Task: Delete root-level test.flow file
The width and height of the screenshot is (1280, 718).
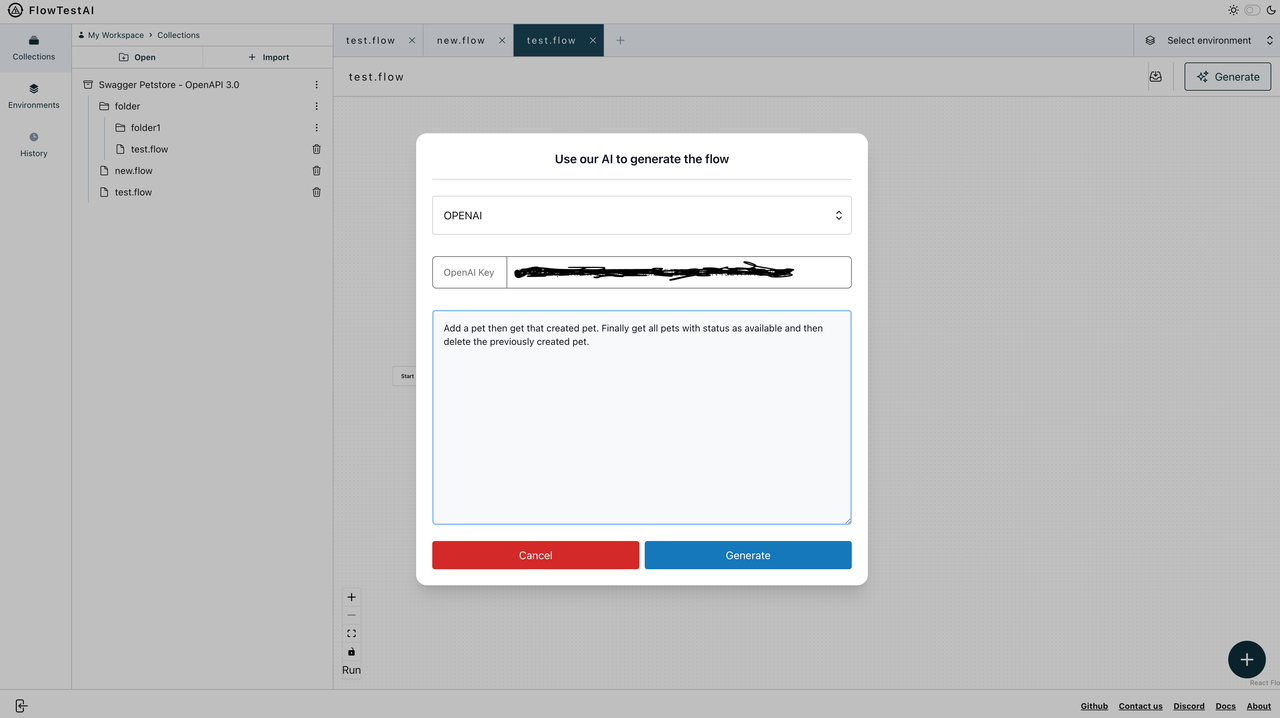Action: click(317, 192)
